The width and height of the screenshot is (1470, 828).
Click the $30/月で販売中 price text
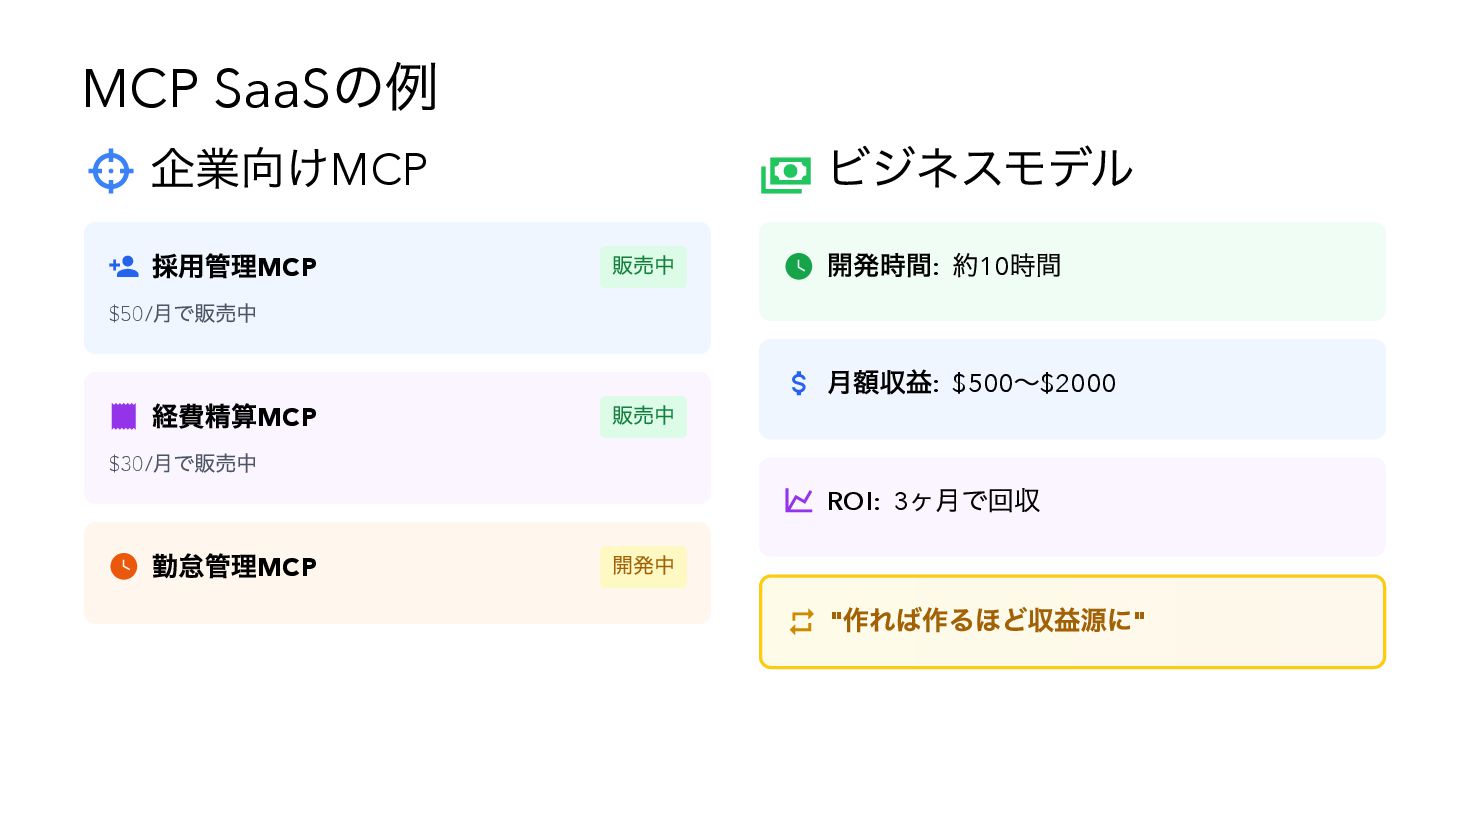[x=183, y=464]
